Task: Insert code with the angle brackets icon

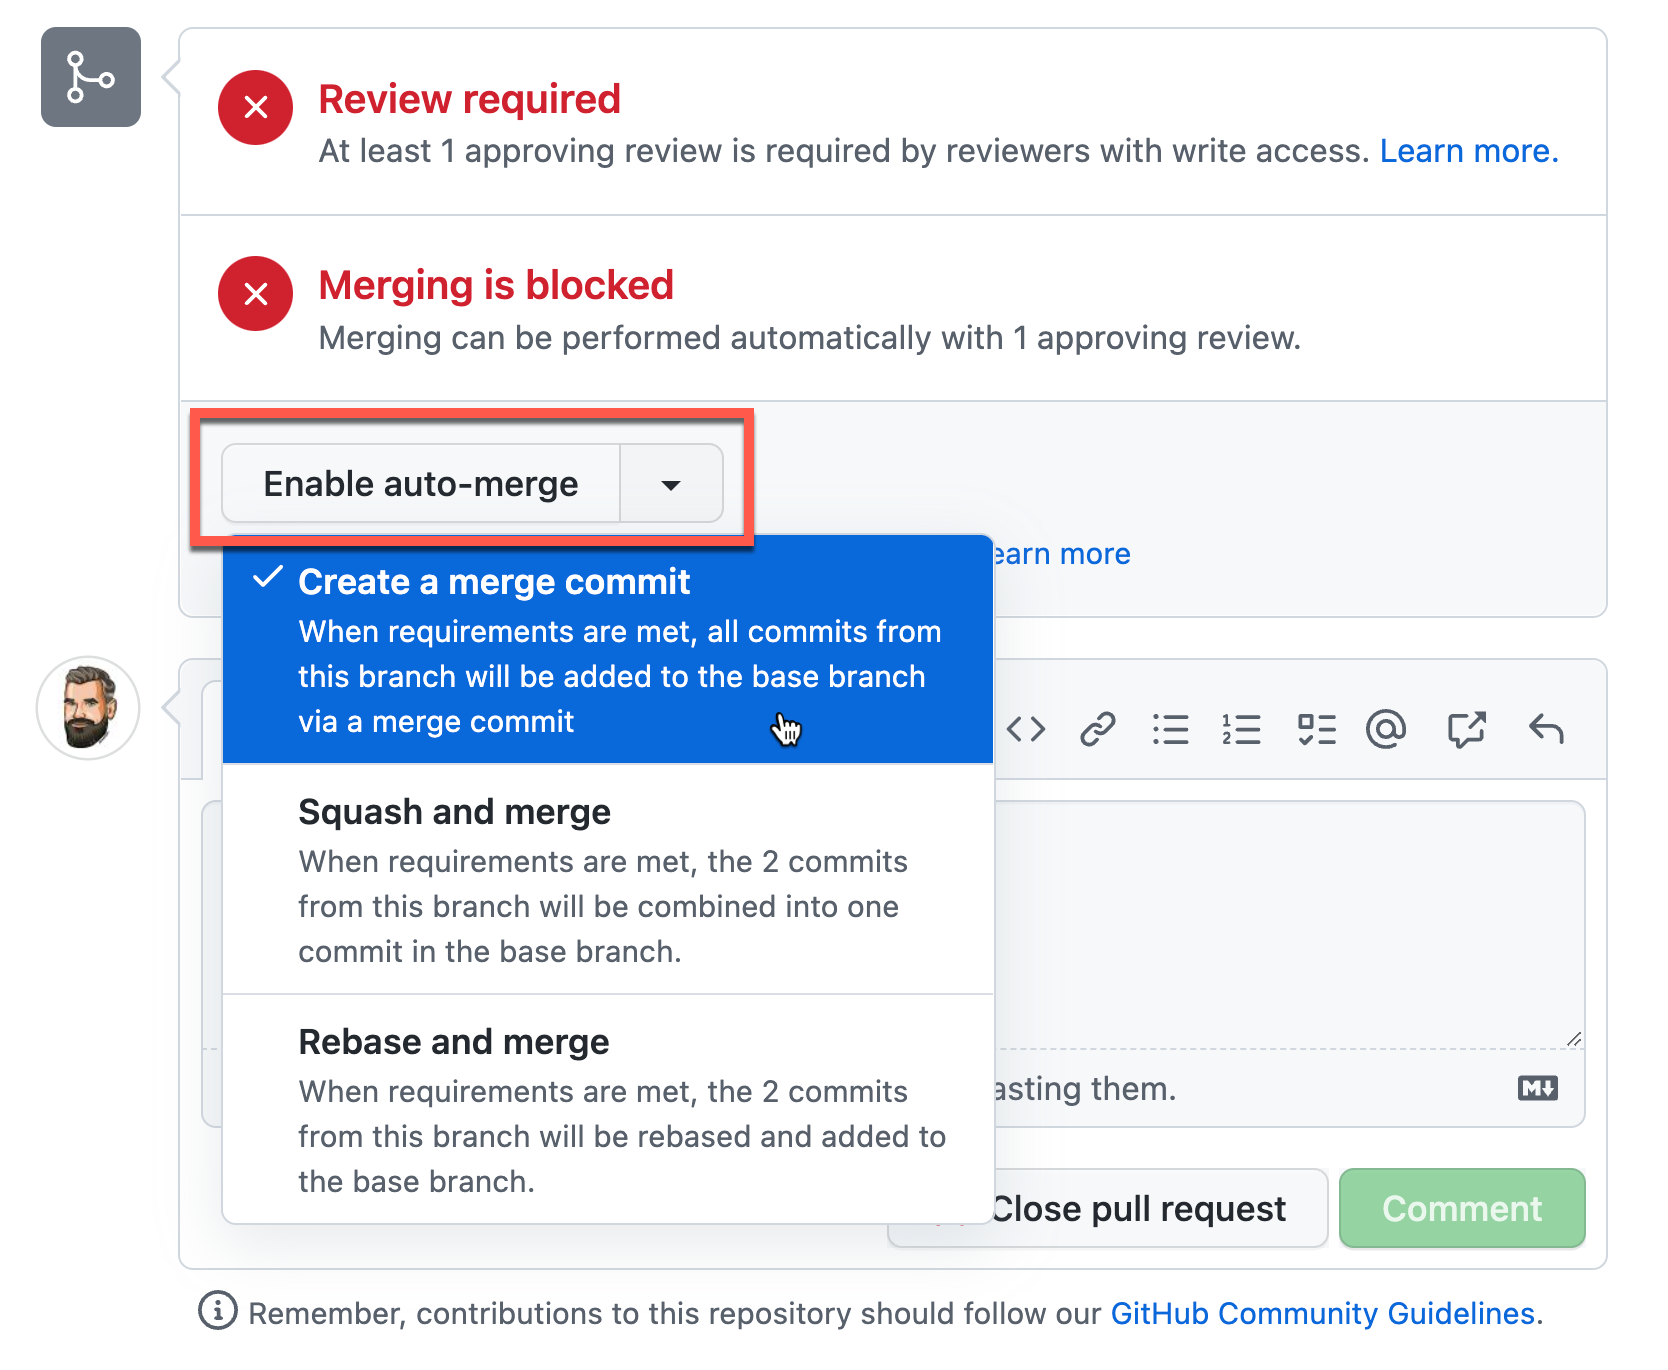Action: tap(1026, 729)
